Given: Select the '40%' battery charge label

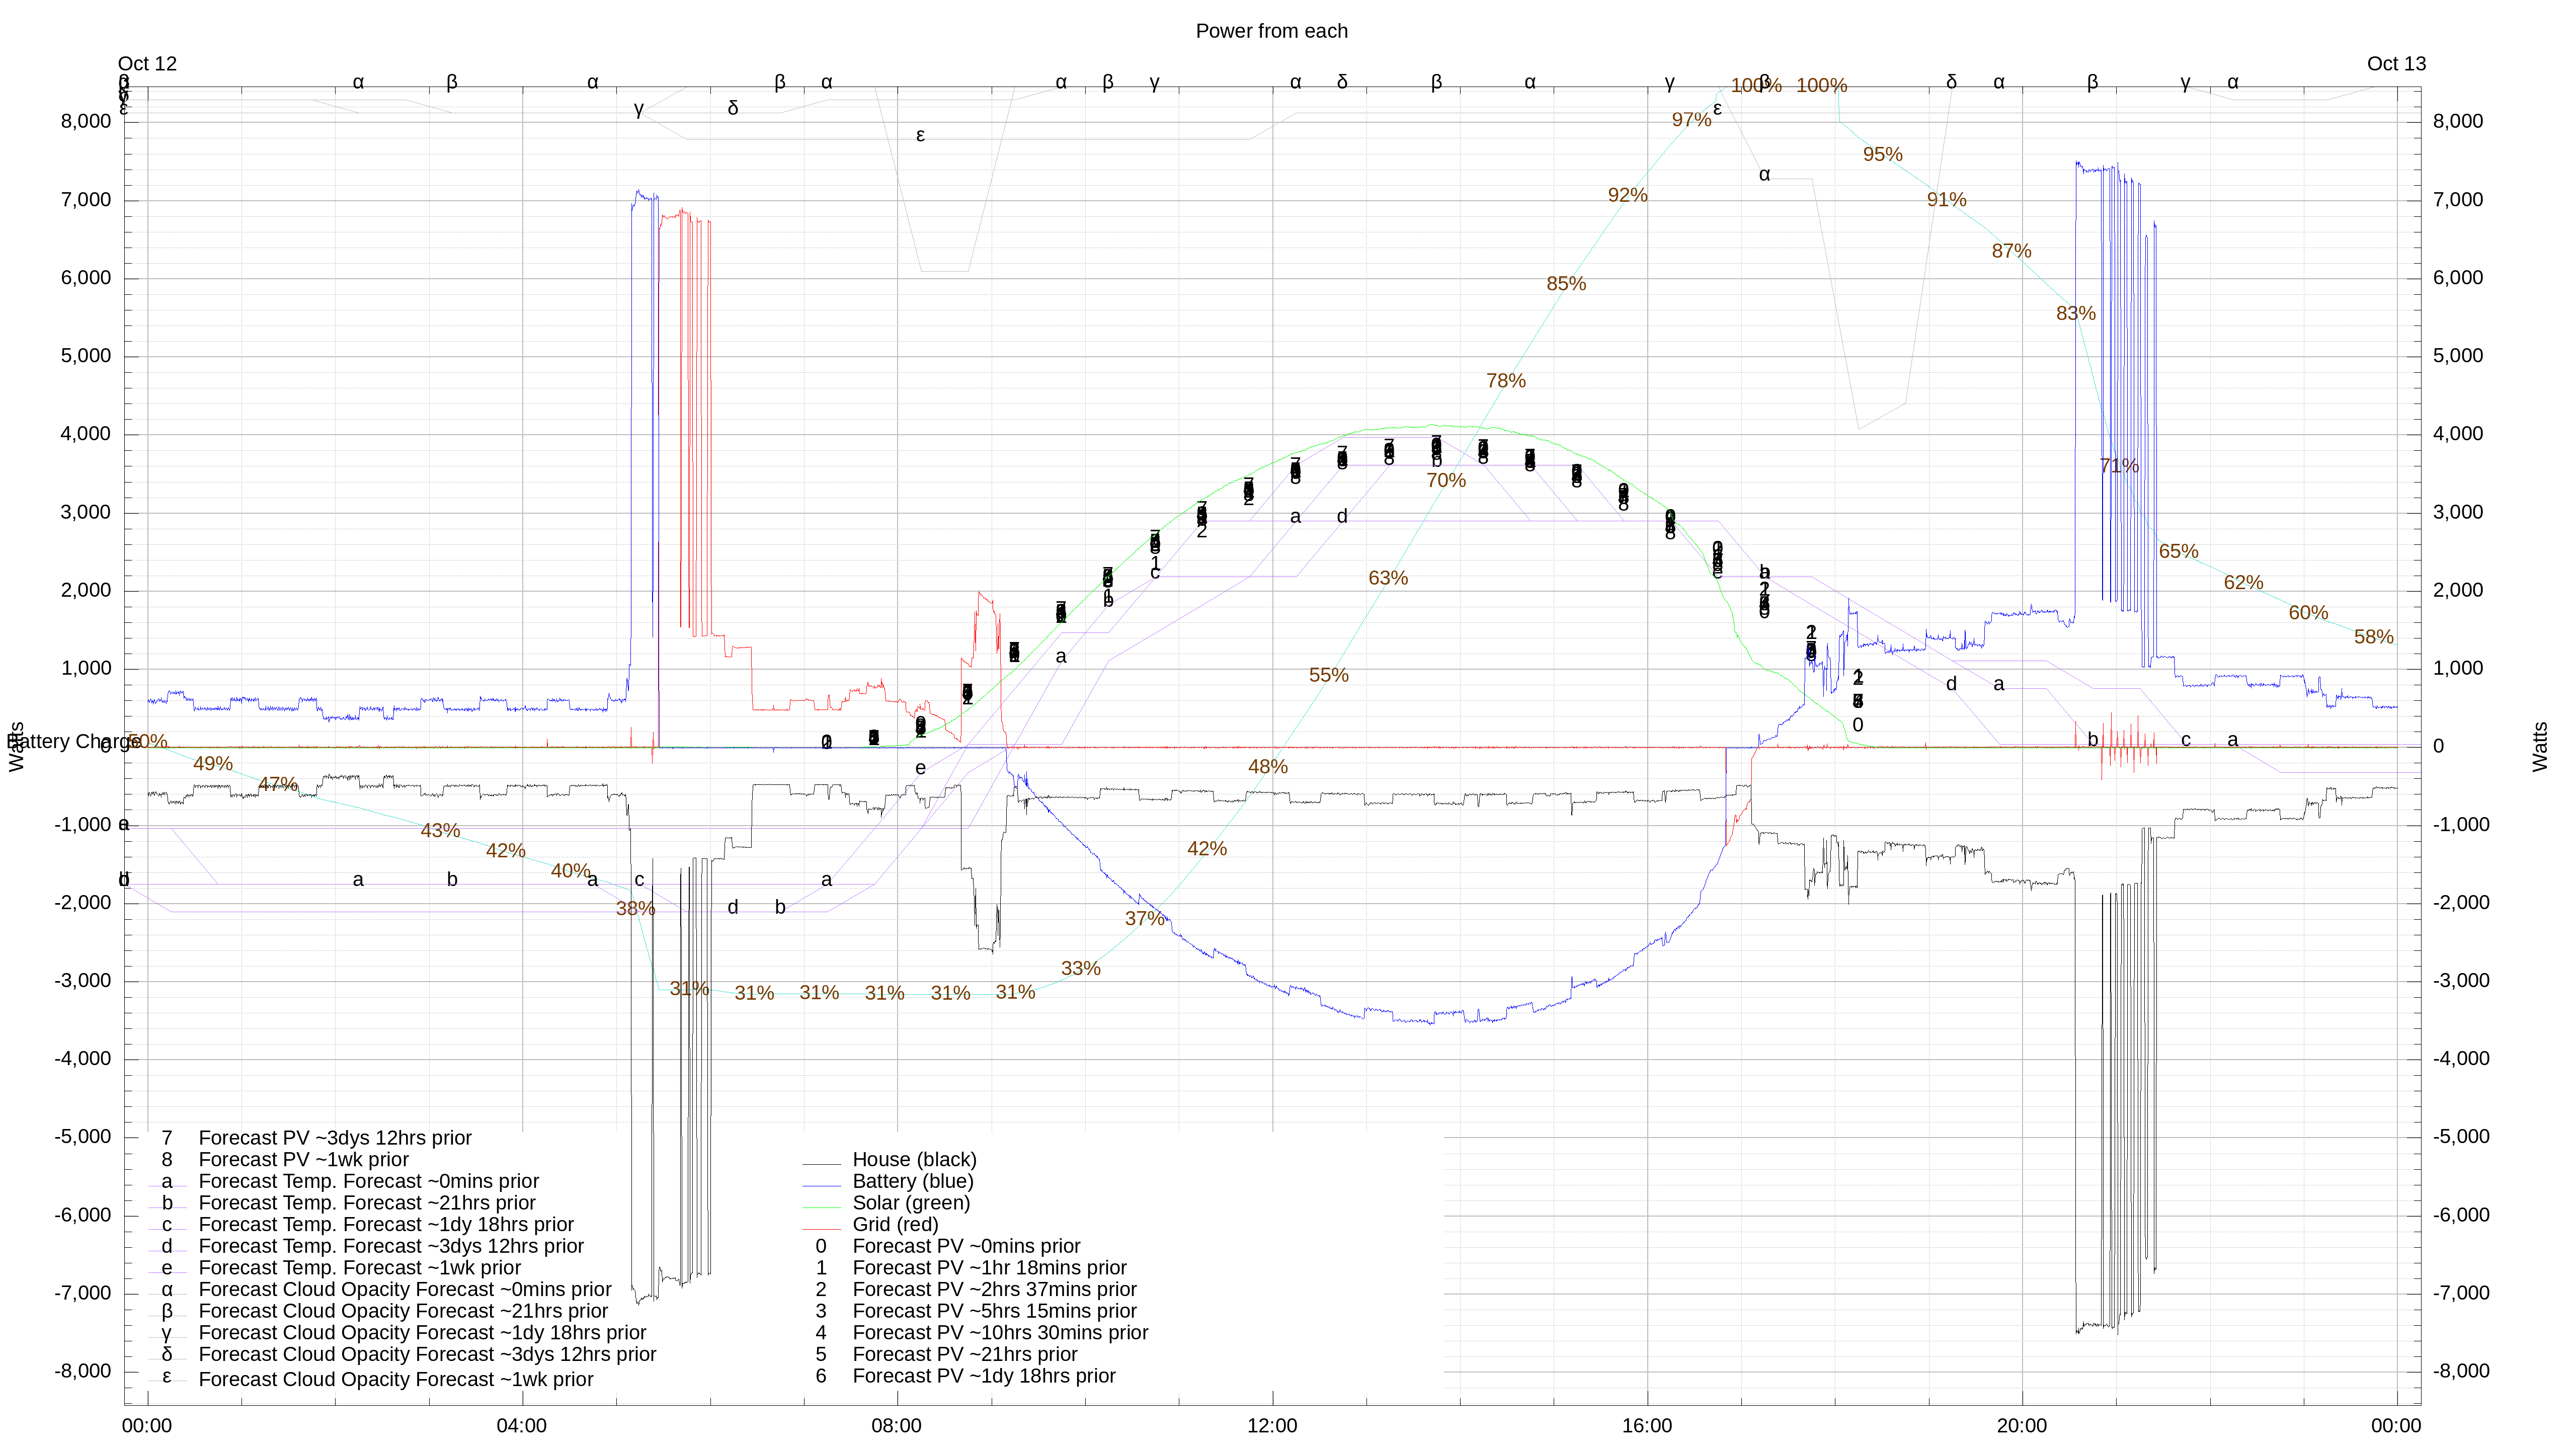Looking at the screenshot, I should pos(570,871).
